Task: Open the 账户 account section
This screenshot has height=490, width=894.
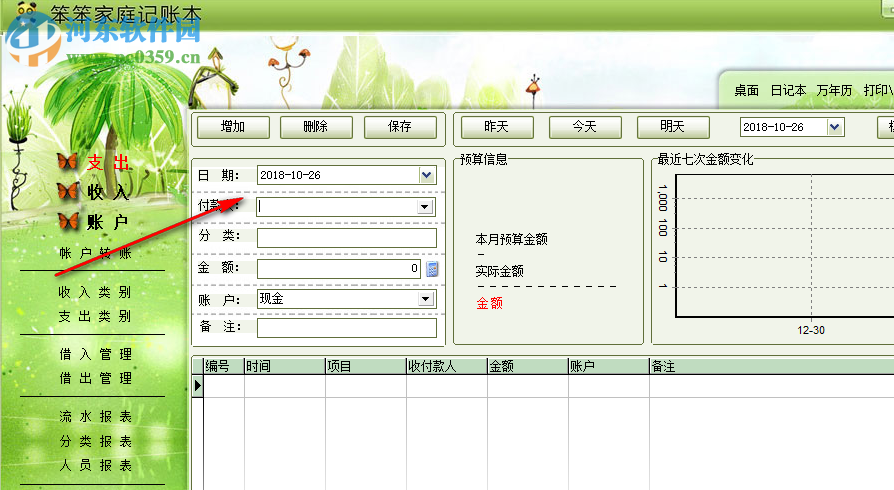Action: point(107,222)
